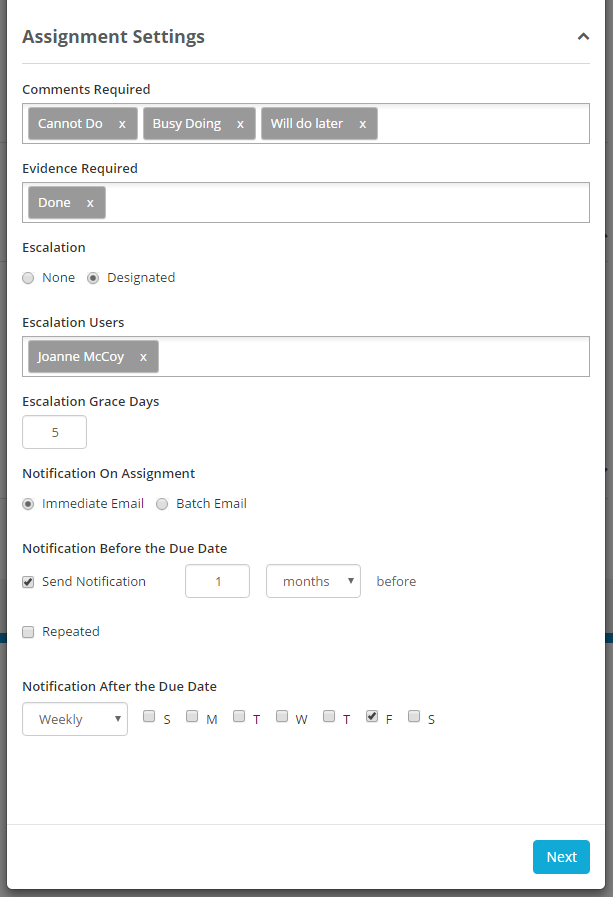Enable the Repeated checkbox
The height and width of the screenshot is (897, 613).
coord(28,632)
